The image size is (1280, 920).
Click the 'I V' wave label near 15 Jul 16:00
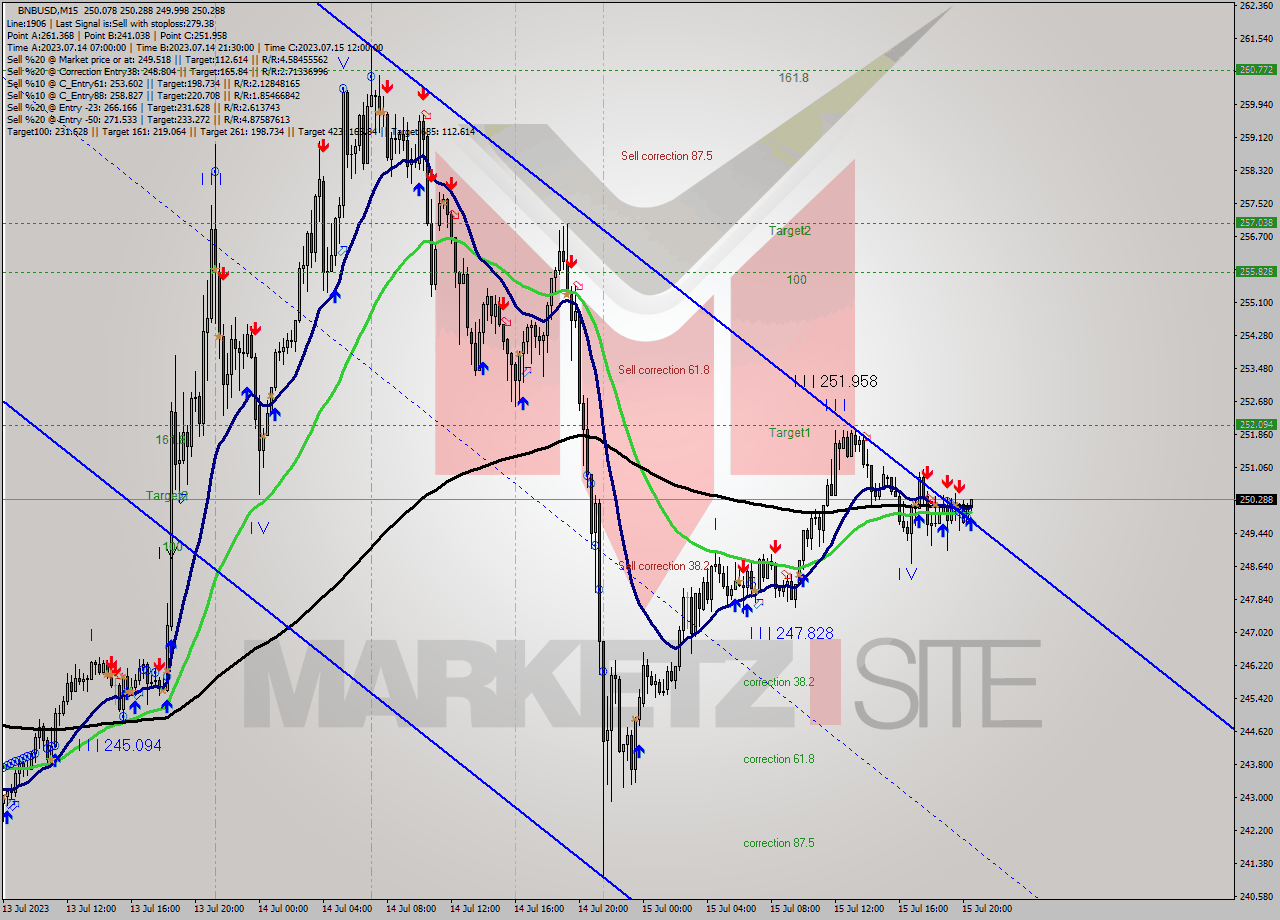coord(906,573)
